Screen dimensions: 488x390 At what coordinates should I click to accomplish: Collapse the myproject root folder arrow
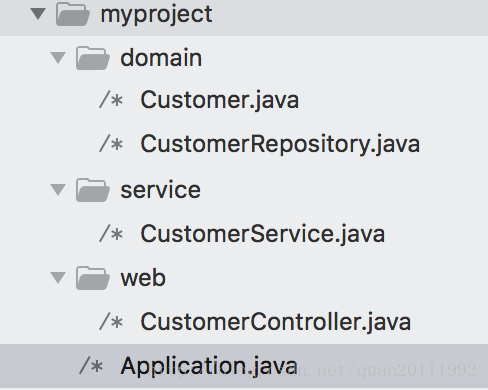coord(38,14)
